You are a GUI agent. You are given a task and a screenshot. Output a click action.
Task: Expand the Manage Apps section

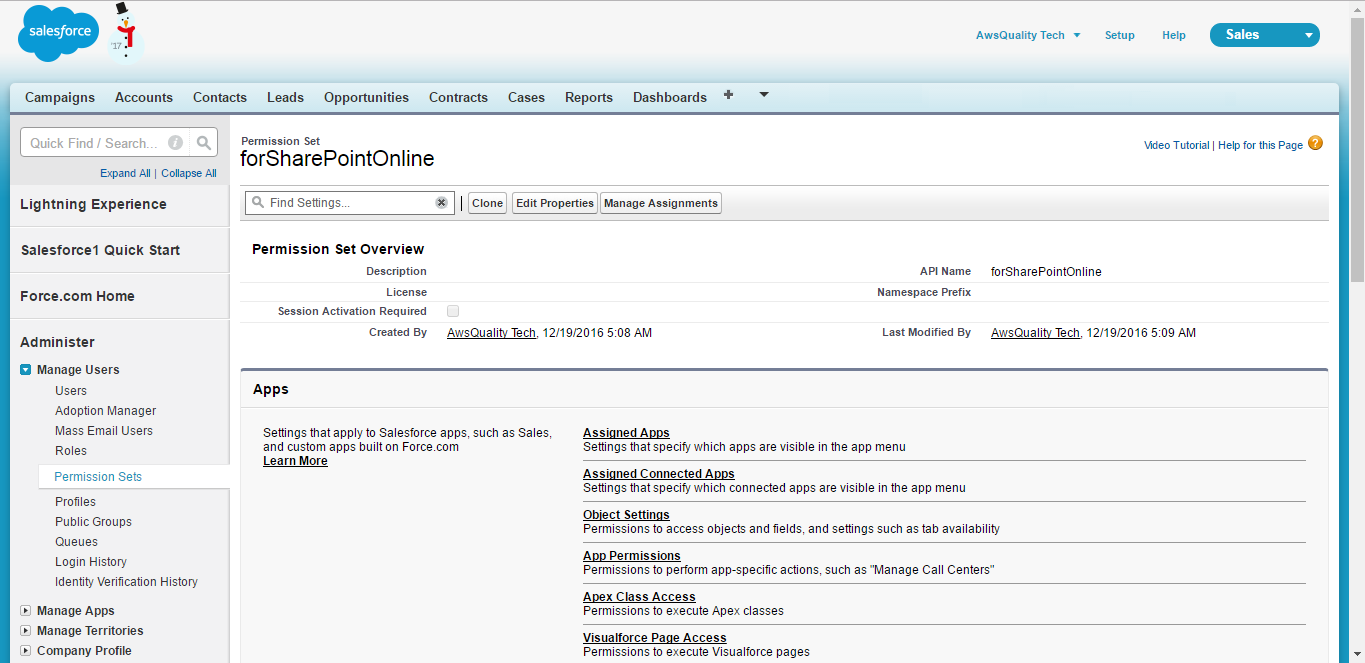pyautogui.click(x=26, y=611)
